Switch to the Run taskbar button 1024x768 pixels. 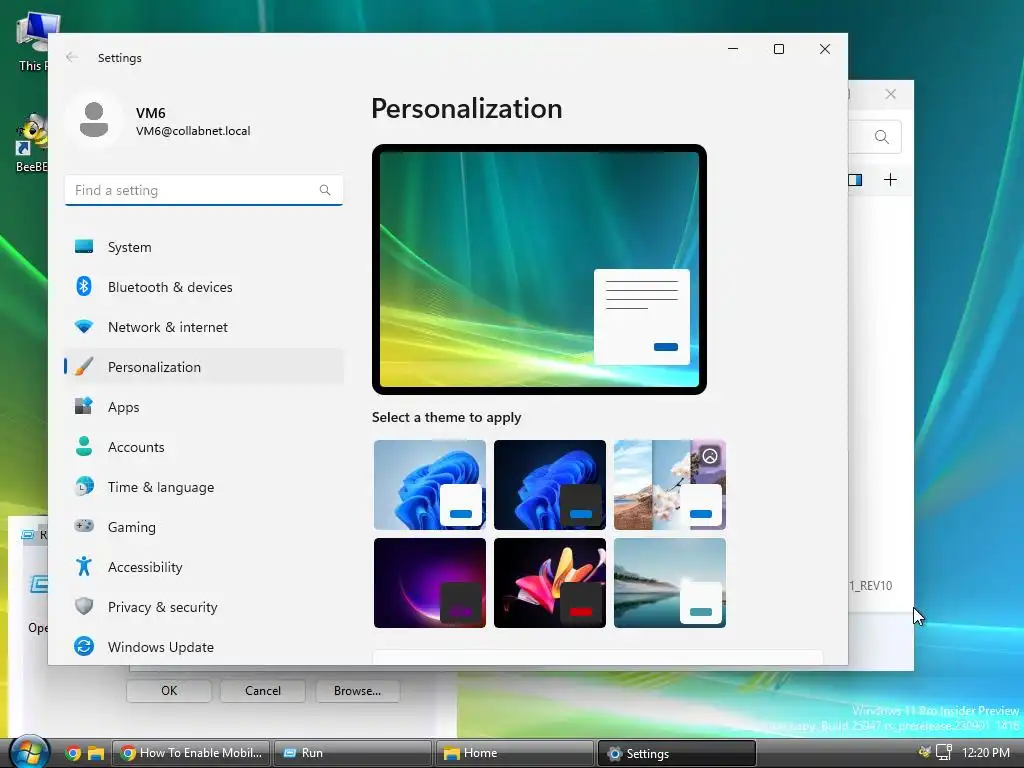[x=353, y=753]
